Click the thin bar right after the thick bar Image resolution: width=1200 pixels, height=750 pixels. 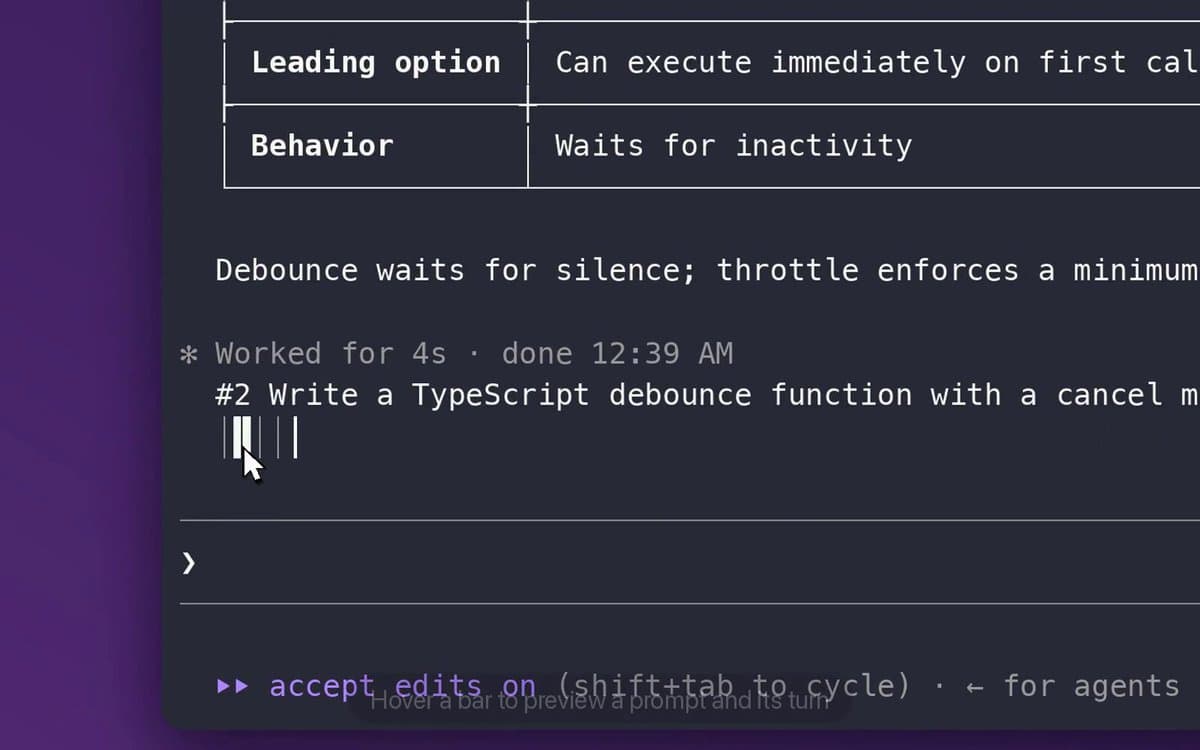pyautogui.click(x=260, y=437)
